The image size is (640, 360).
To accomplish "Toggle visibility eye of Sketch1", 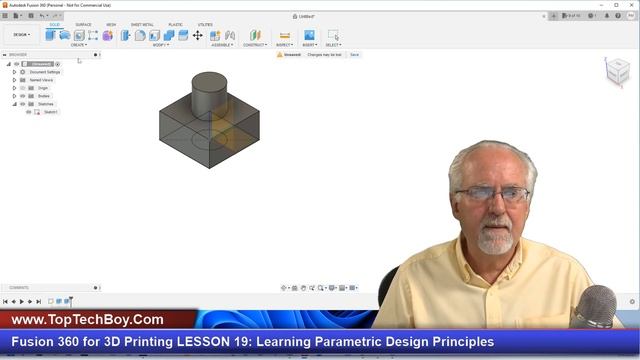I will (29, 112).
